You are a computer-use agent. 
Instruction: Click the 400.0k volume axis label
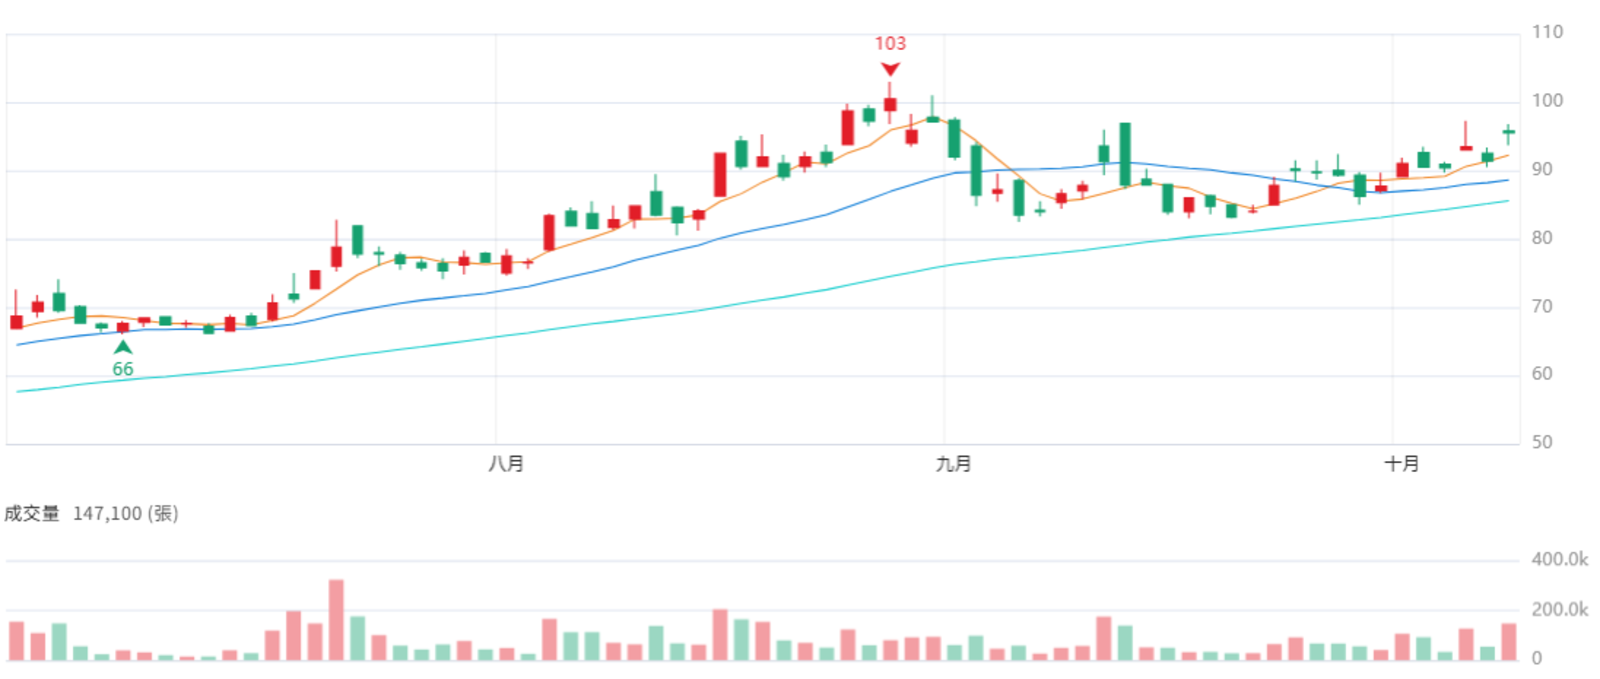1560,560
